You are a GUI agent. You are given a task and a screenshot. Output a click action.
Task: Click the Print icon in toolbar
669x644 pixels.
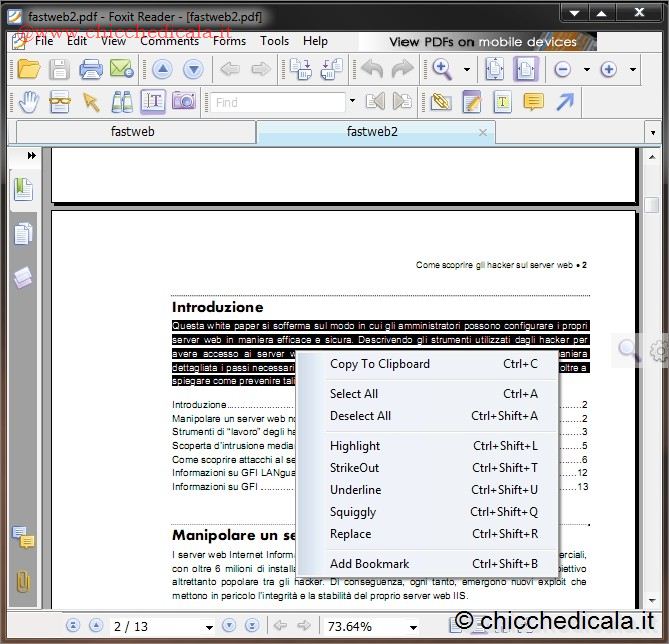click(x=91, y=69)
